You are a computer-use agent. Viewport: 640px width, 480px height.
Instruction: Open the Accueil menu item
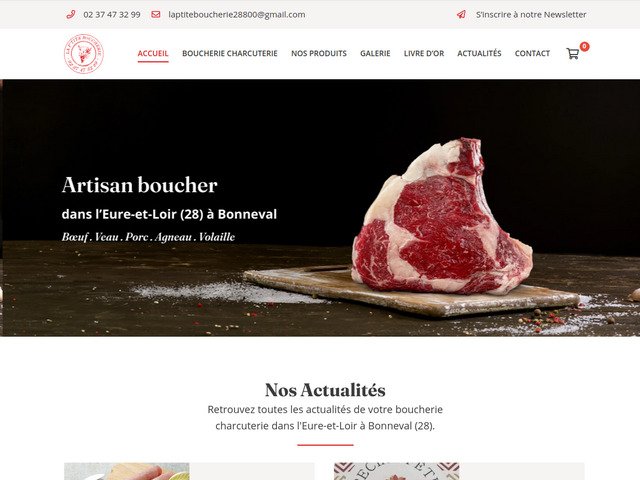(153, 53)
